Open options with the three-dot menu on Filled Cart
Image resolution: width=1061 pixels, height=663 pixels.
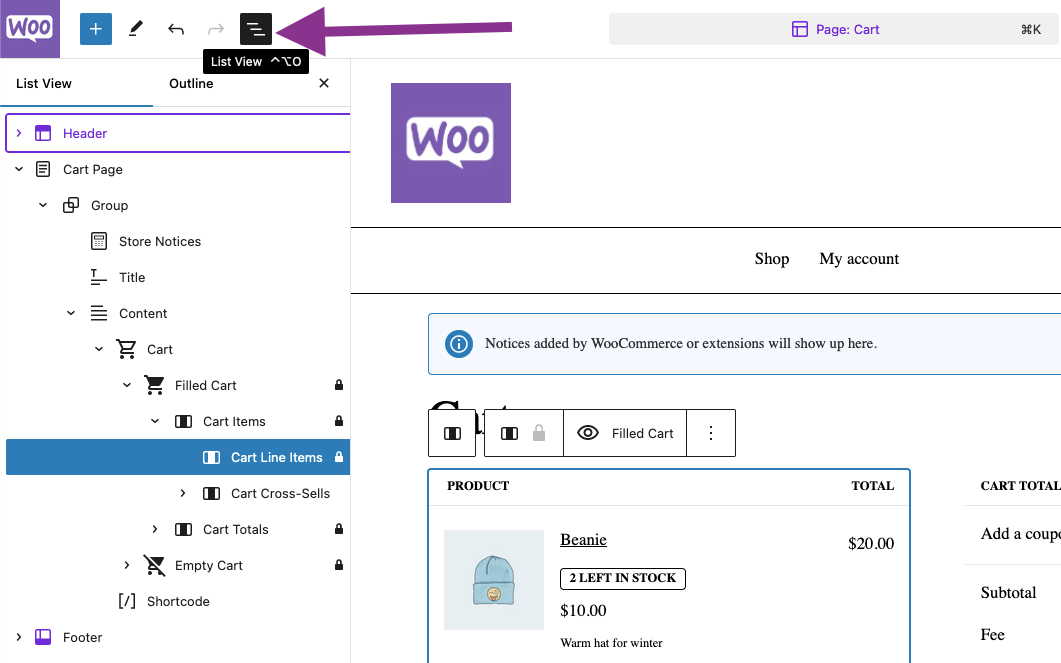pos(710,432)
